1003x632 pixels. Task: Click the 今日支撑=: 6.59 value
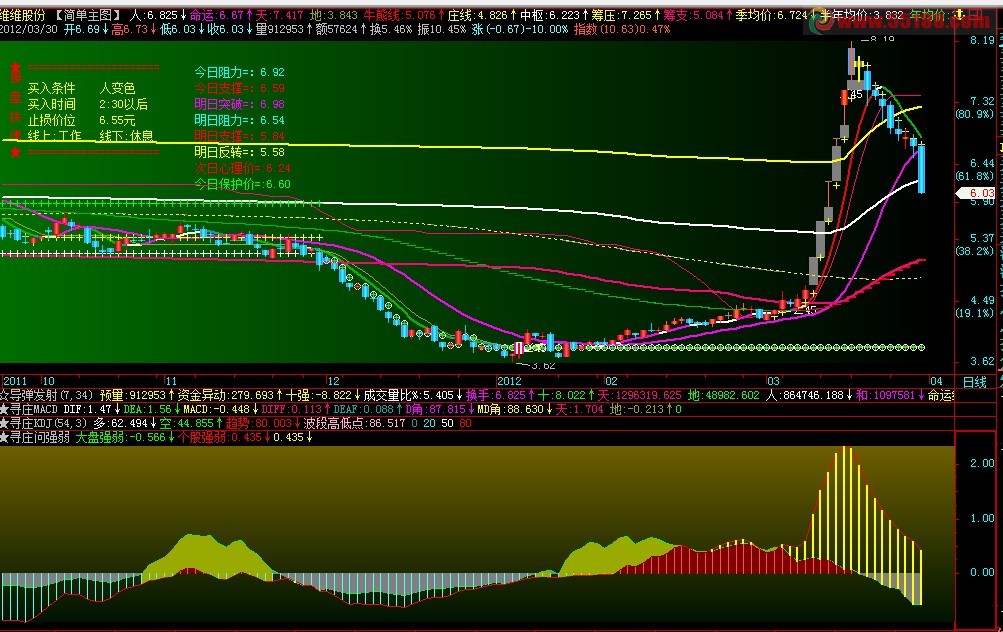pos(239,88)
